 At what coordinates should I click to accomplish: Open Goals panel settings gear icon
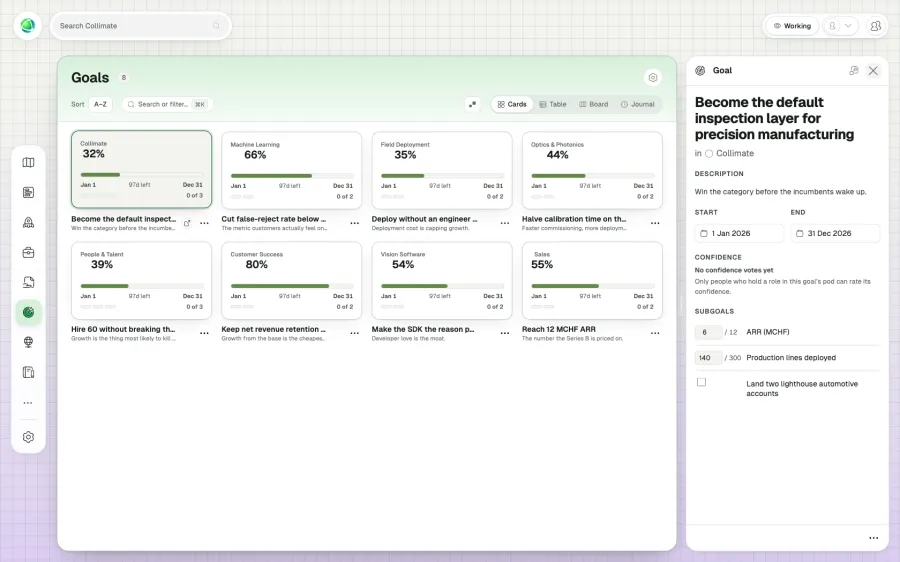click(653, 77)
